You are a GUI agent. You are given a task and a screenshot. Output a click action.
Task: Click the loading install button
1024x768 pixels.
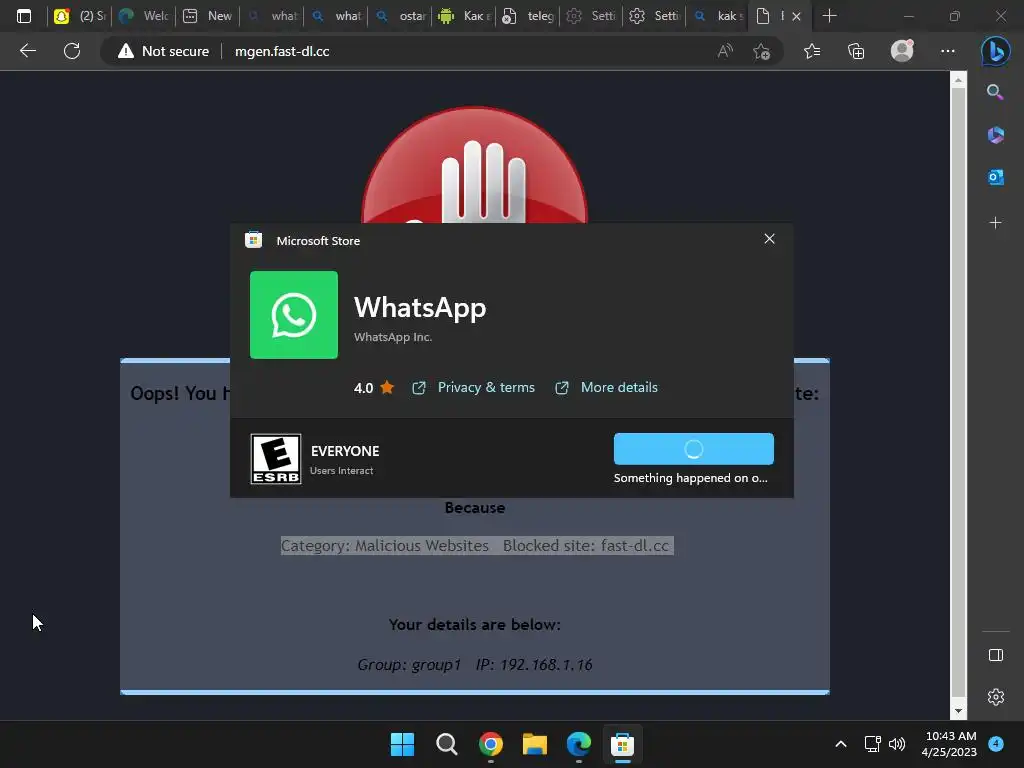pyautogui.click(x=694, y=449)
